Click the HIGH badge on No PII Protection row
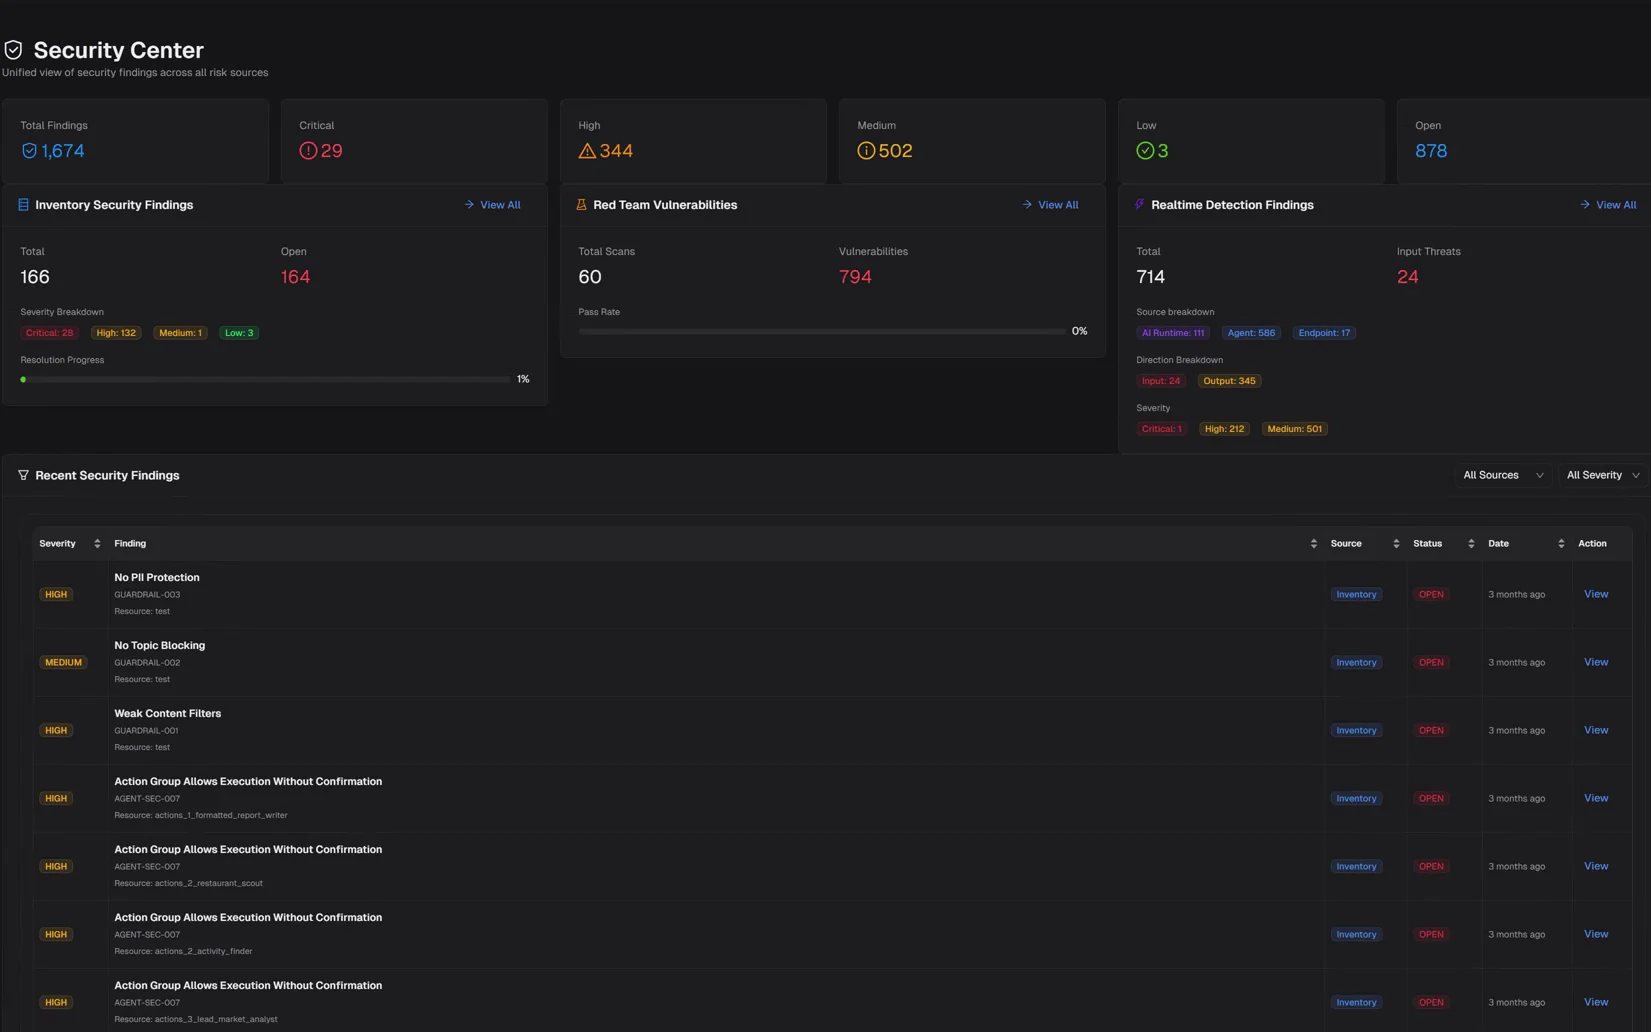This screenshot has width=1651, height=1032. [x=56, y=594]
